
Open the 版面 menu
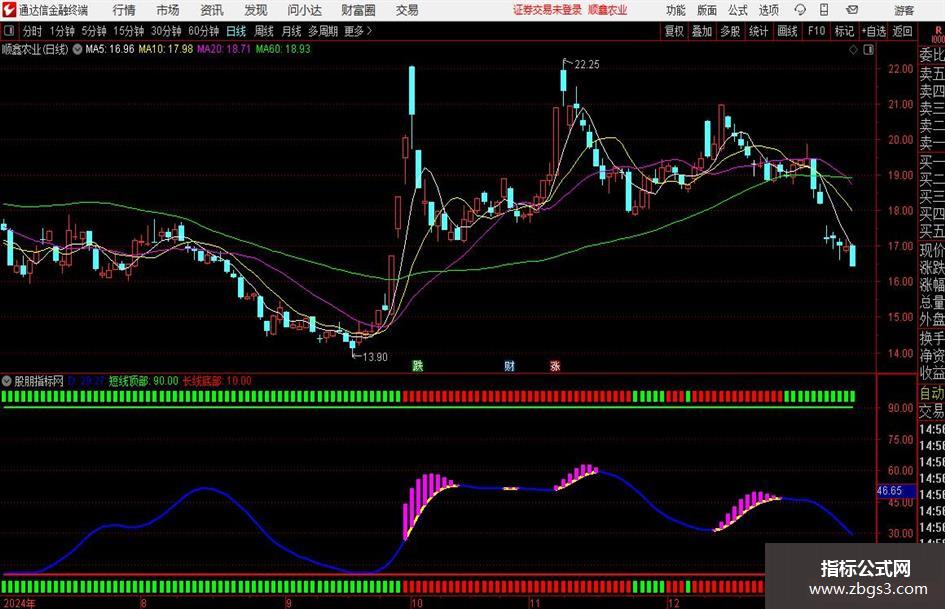[707, 10]
